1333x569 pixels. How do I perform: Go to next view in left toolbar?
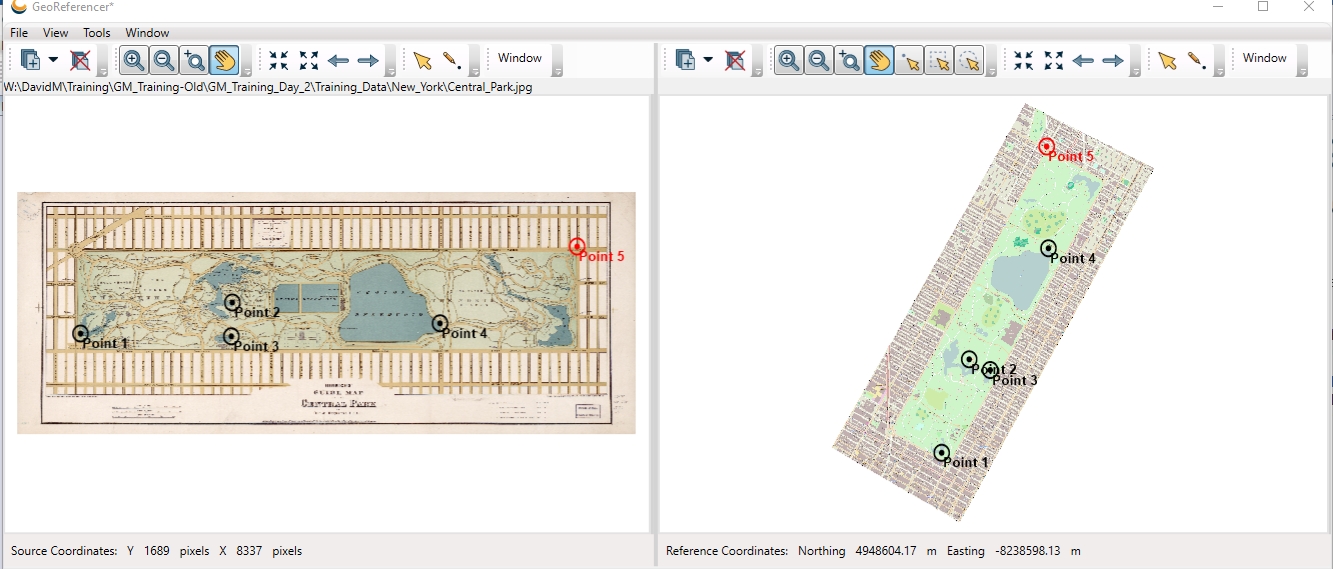(368, 61)
